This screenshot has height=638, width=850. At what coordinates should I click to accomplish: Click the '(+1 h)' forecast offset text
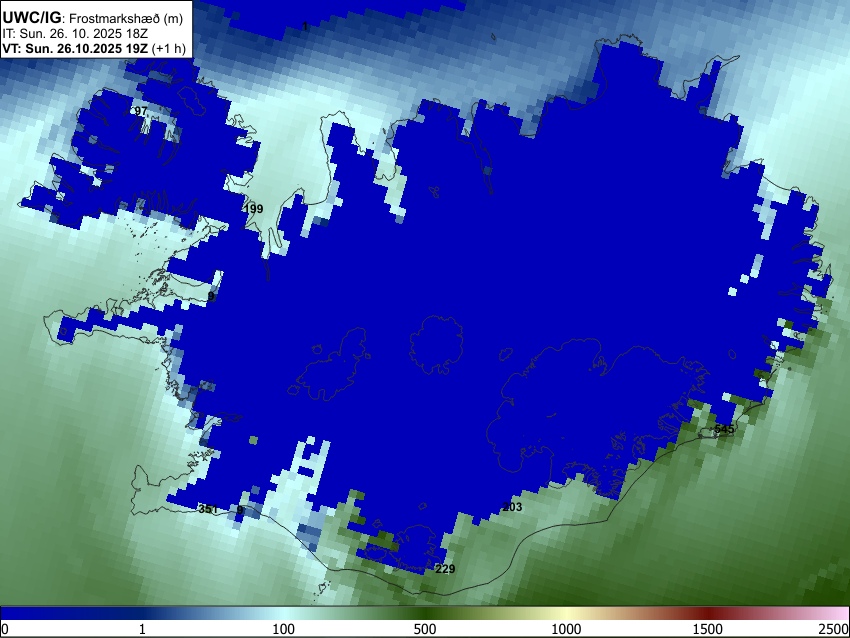point(169,48)
